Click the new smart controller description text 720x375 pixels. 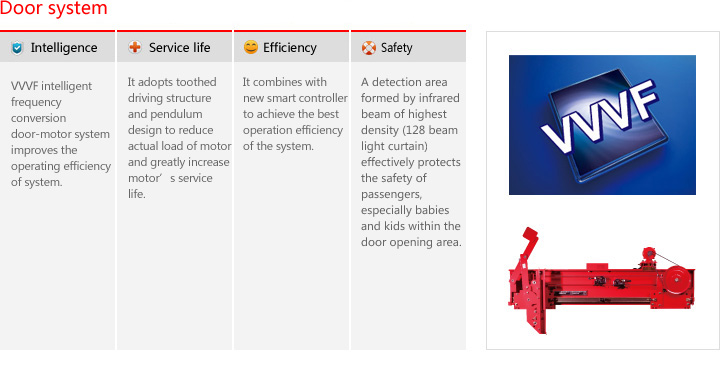(x=295, y=114)
